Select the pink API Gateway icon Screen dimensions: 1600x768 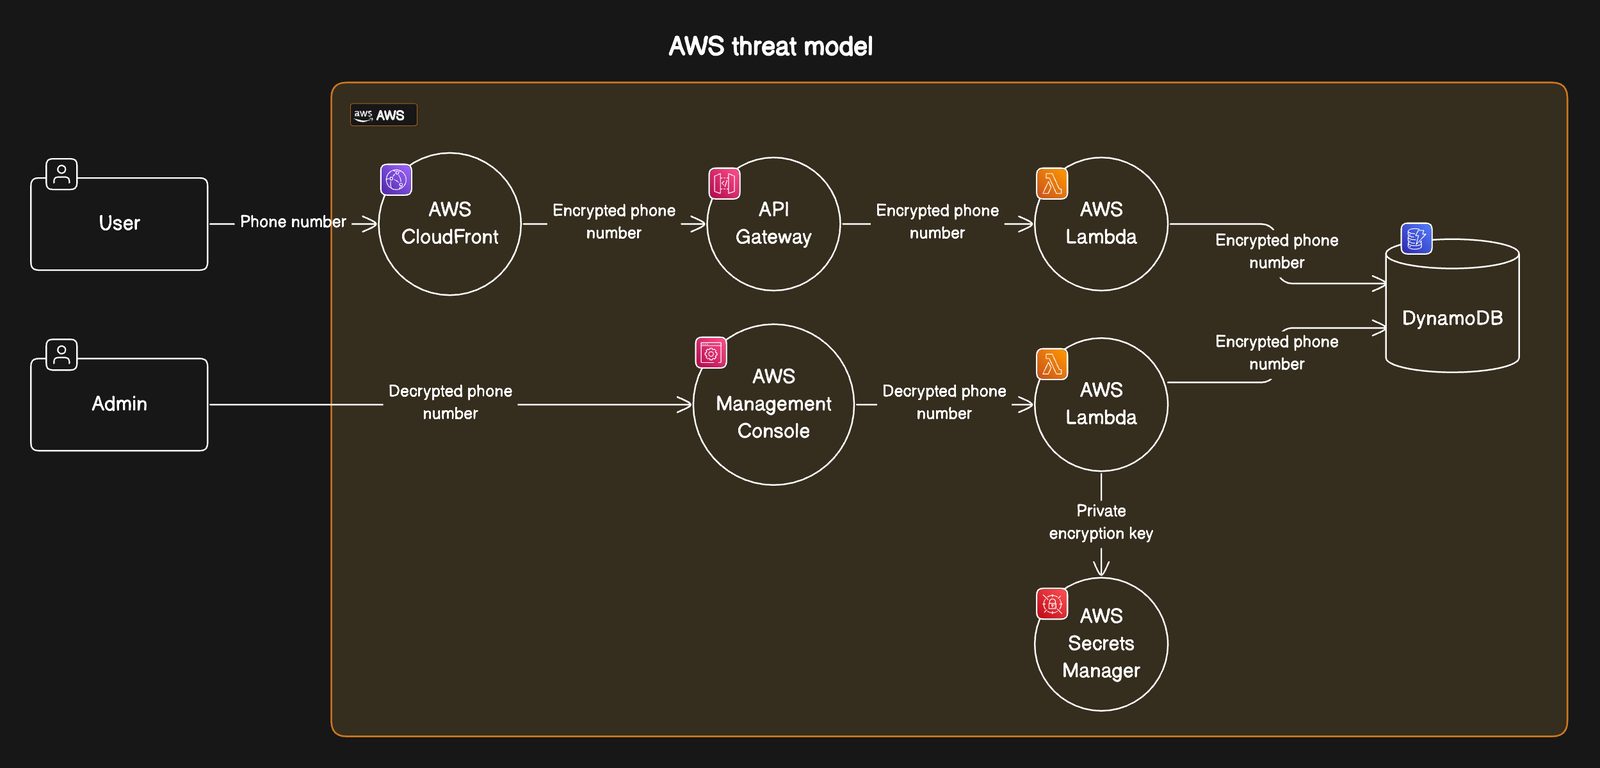pyautogui.click(x=724, y=183)
